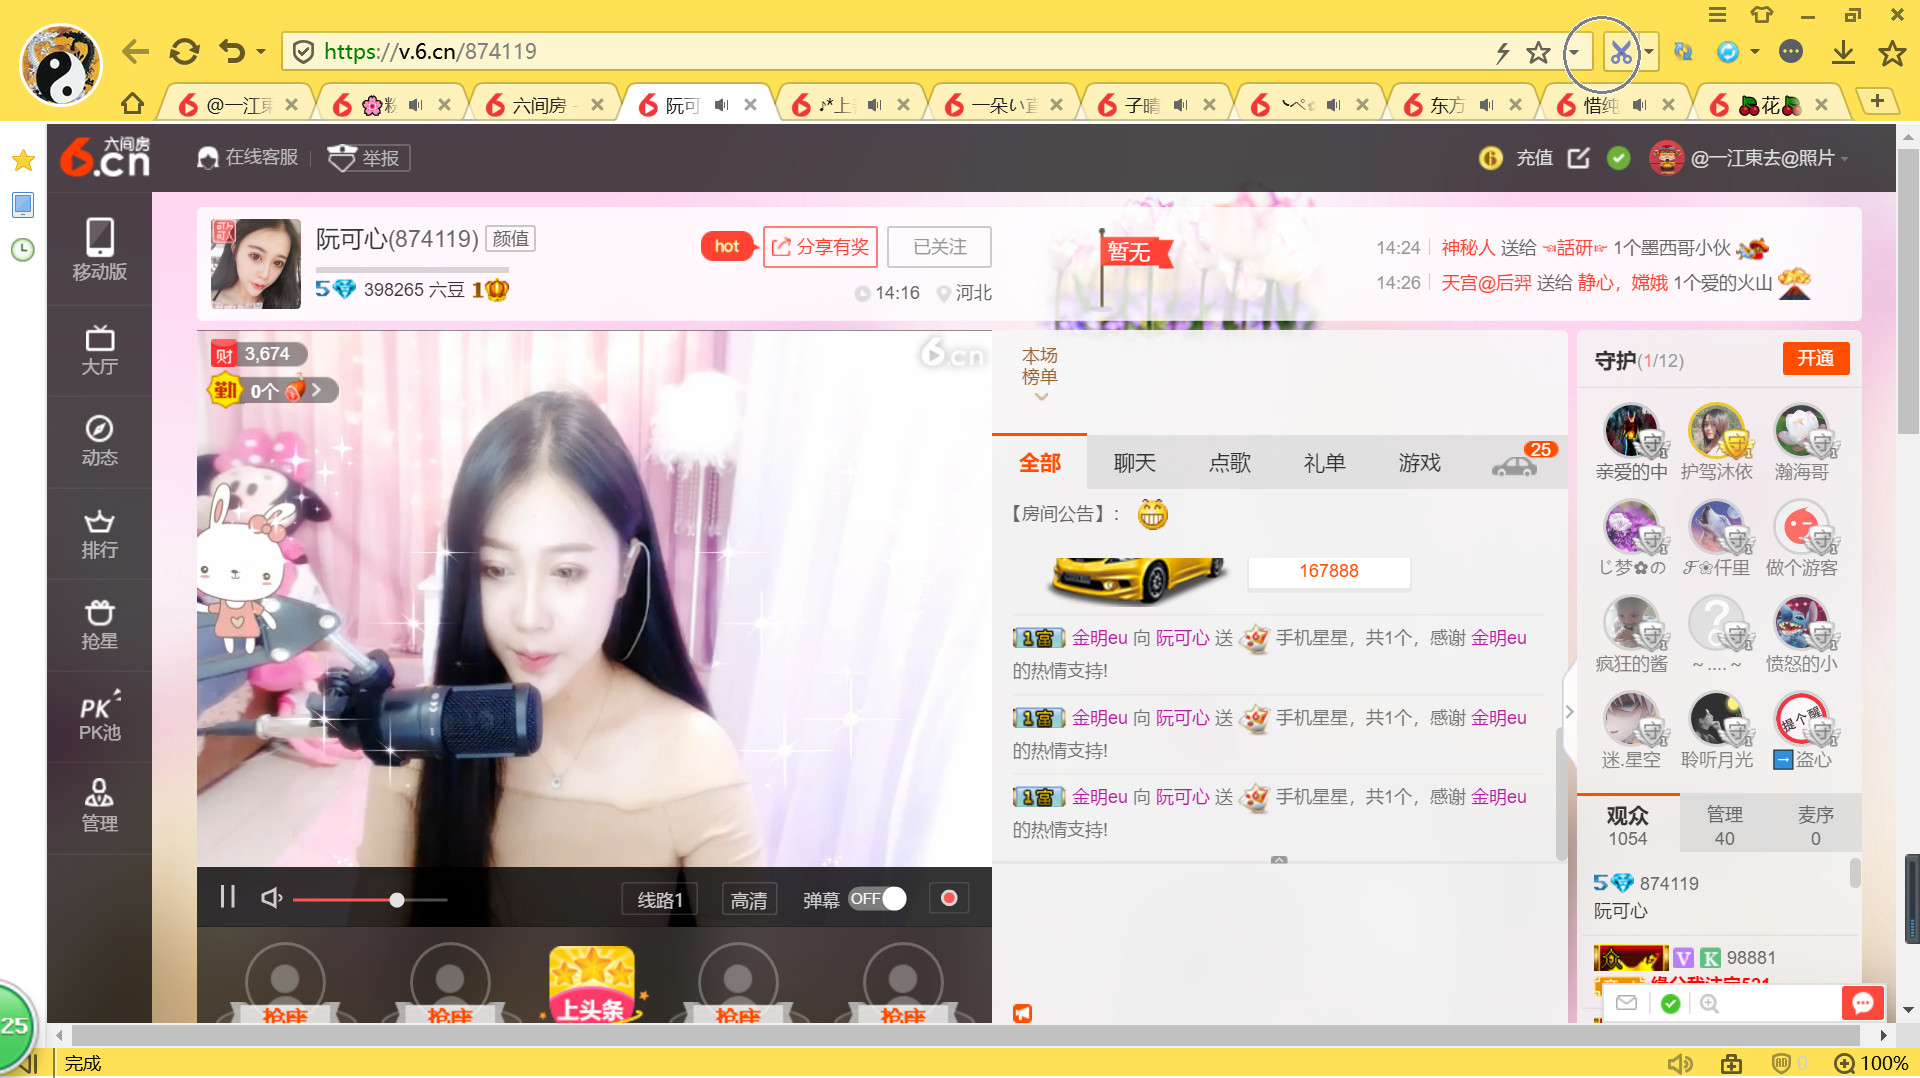Click the 上头条 headline icon
Viewport: 1920px width, 1078px height.
(592, 984)
